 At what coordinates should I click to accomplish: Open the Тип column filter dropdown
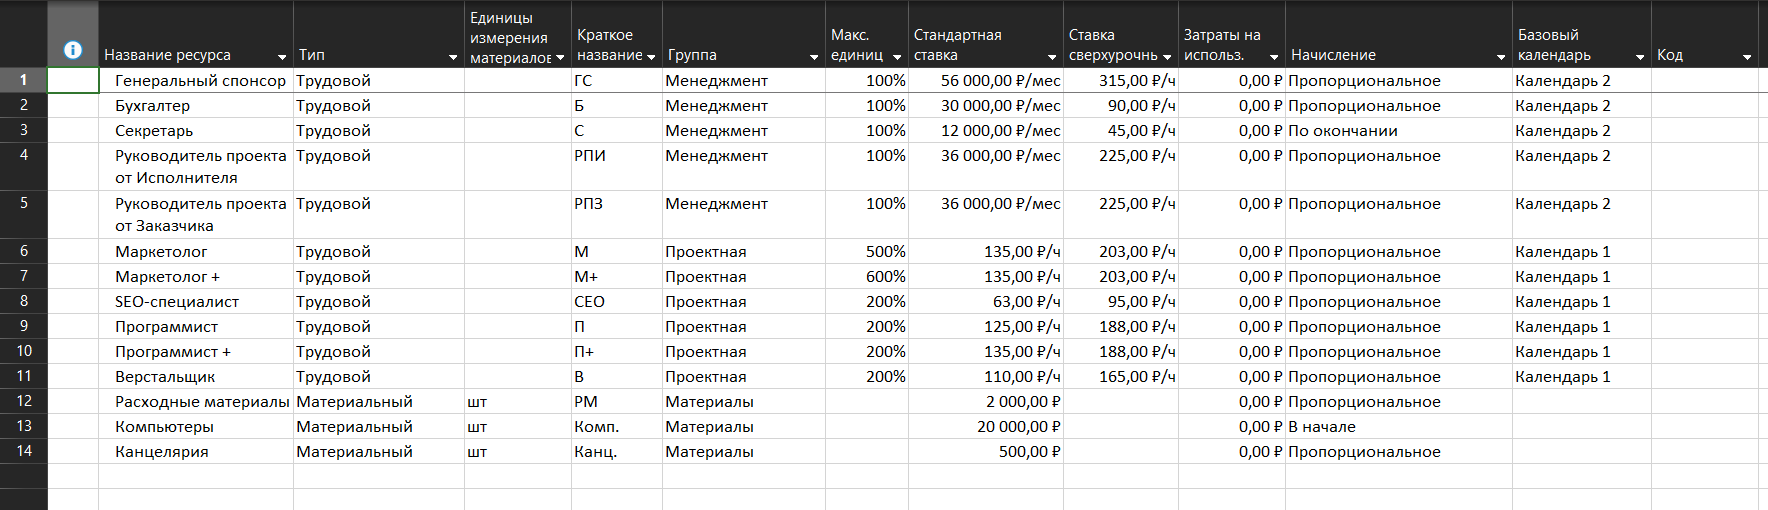(453, 57)
